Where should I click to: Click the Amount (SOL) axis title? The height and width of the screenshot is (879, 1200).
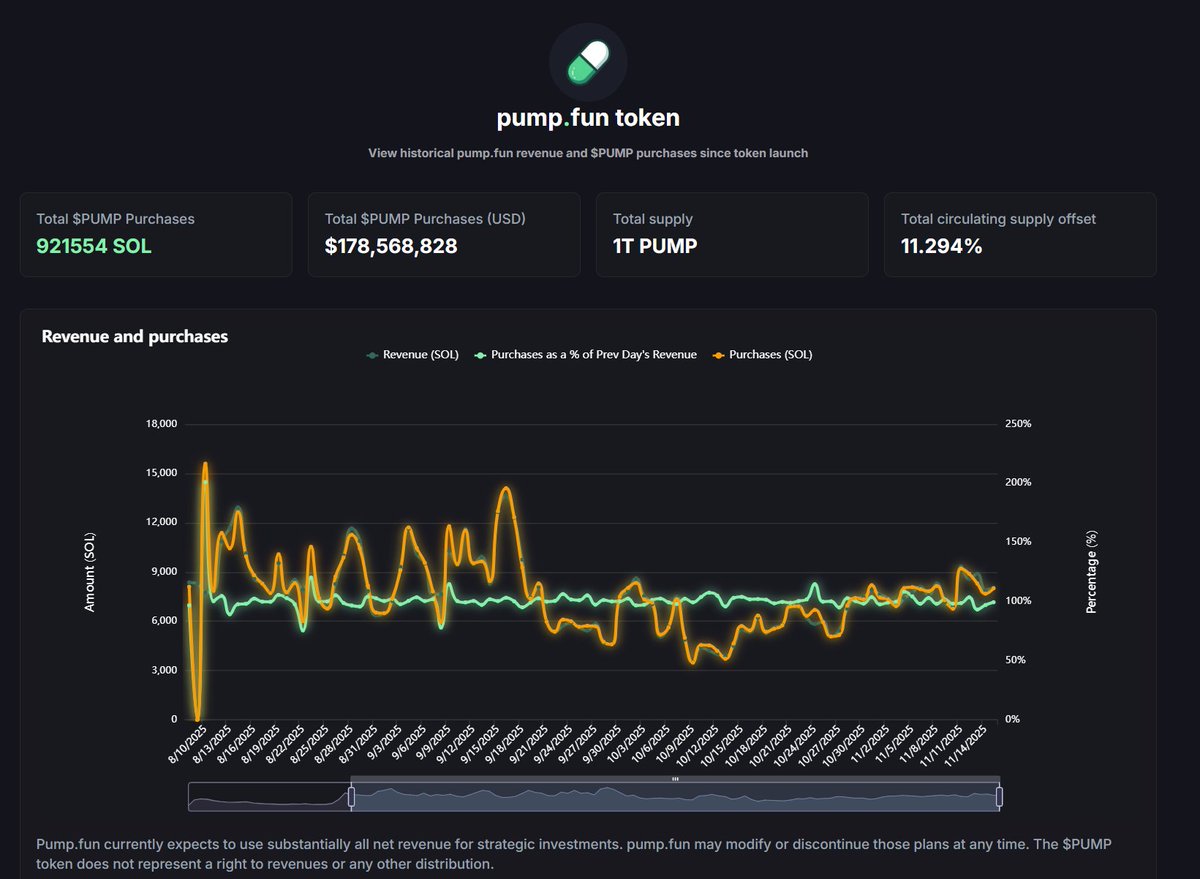point(90,571)
